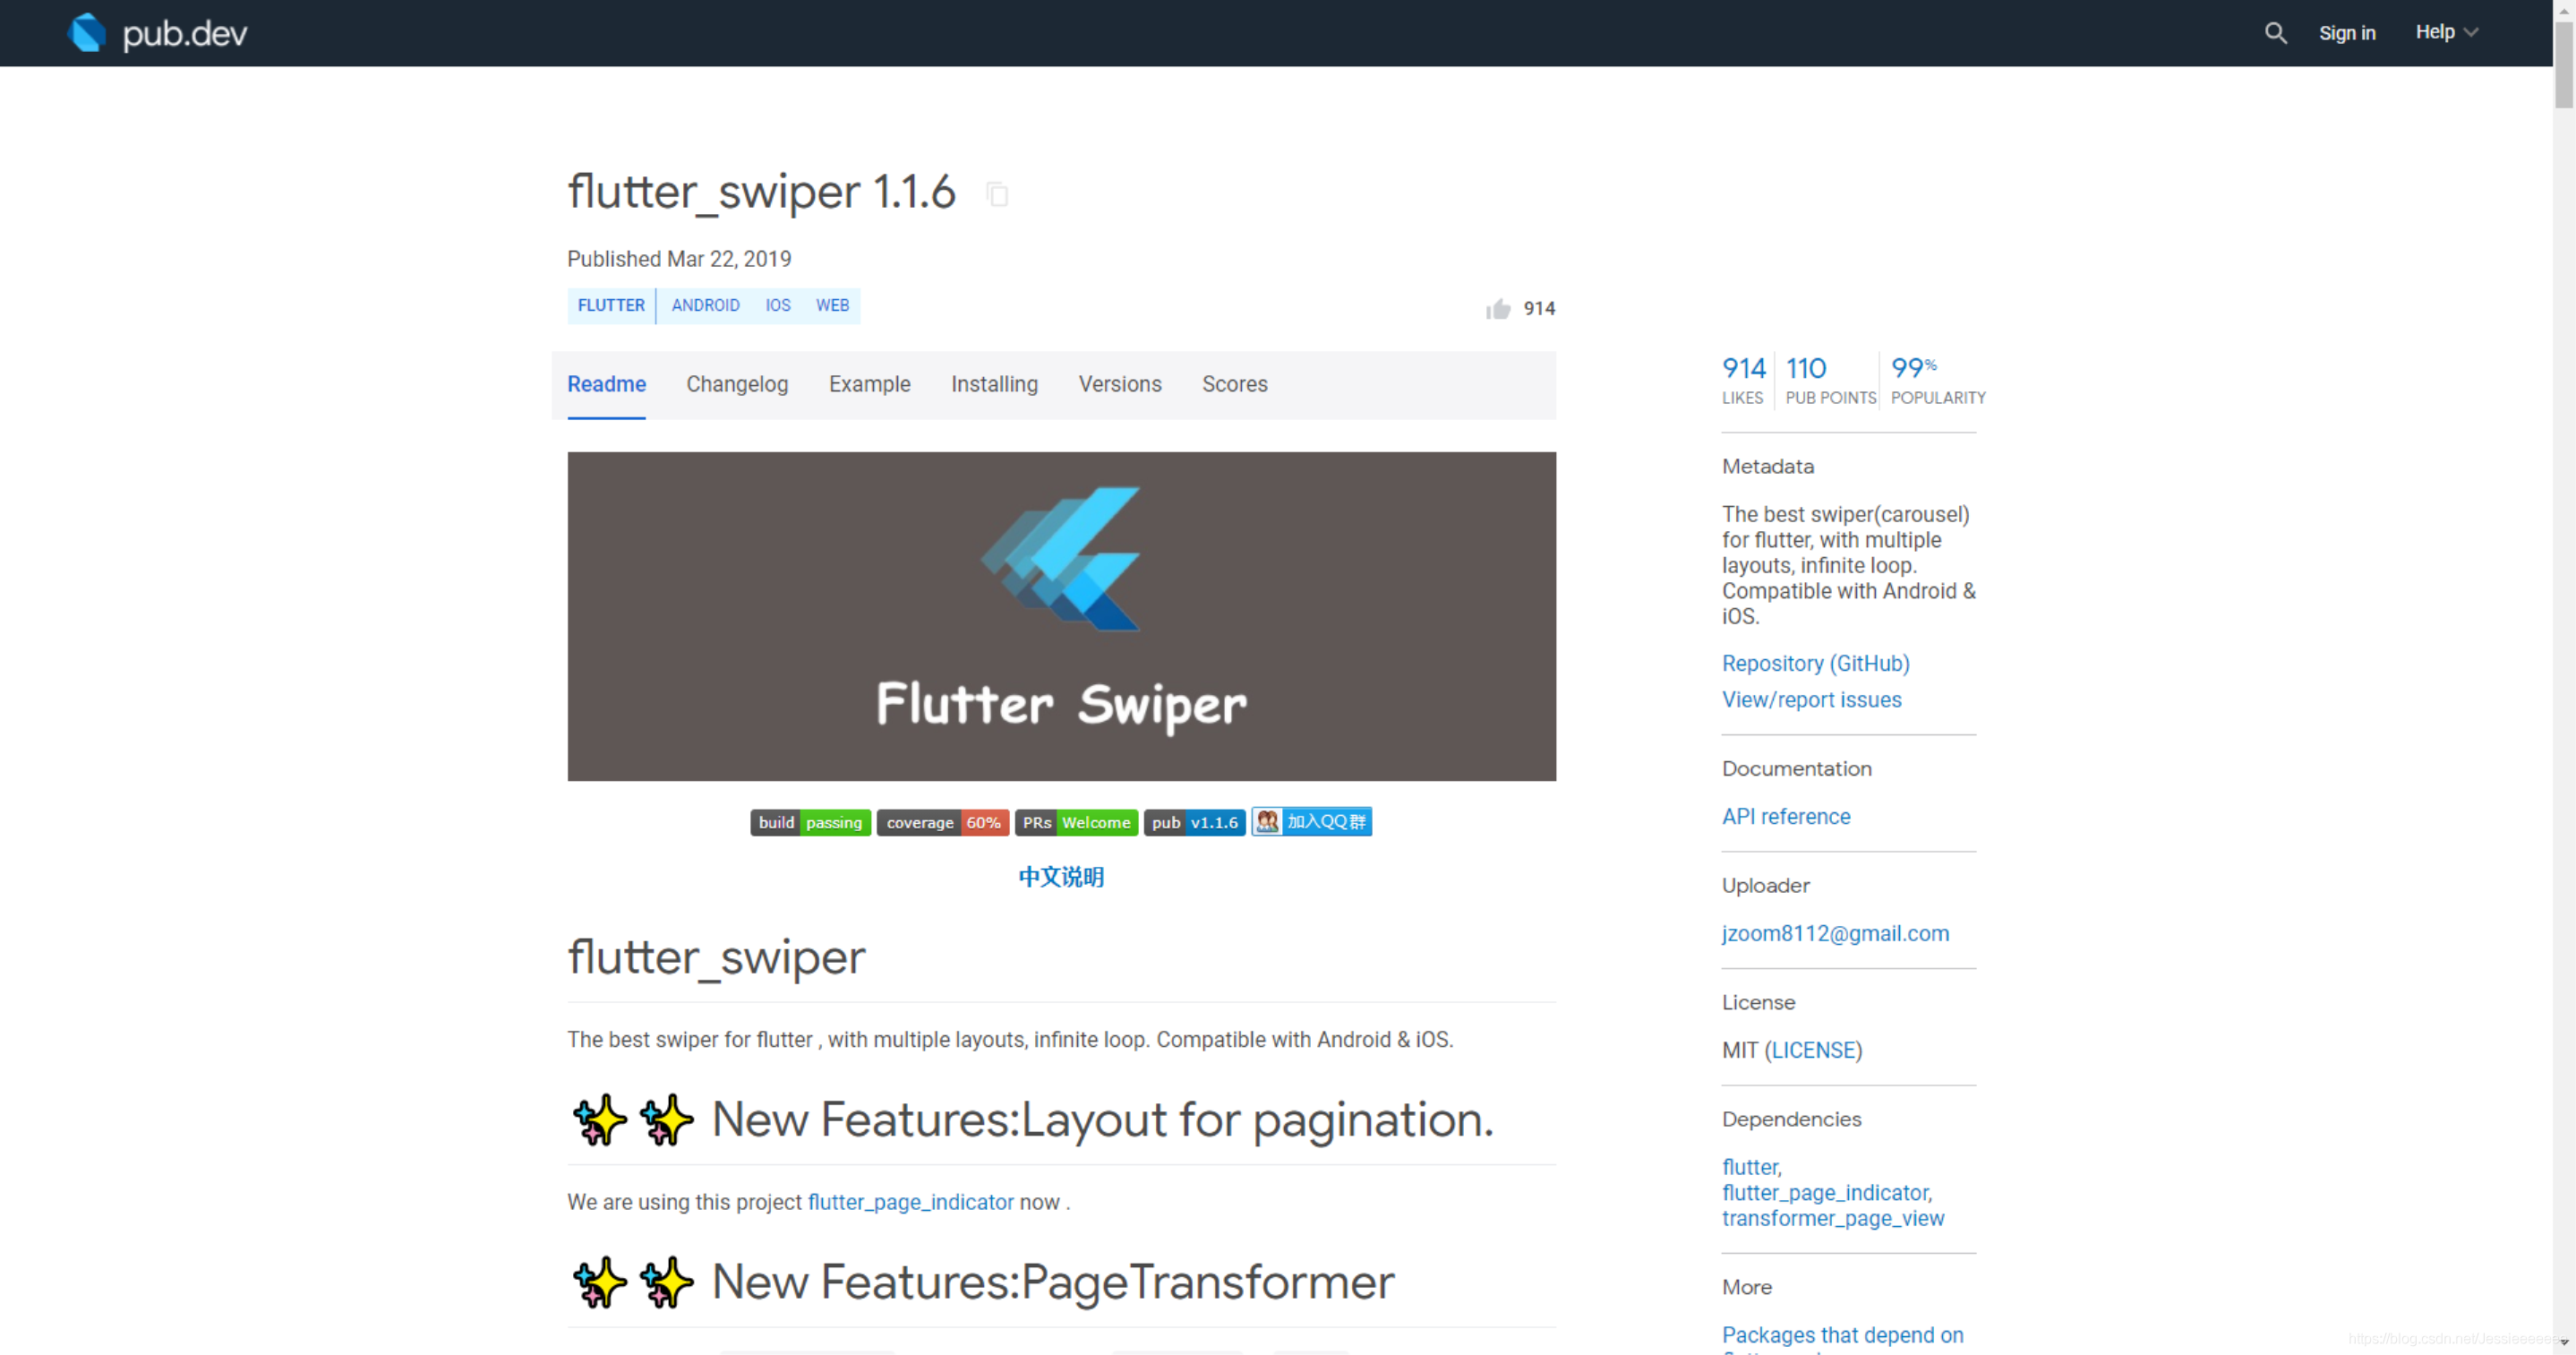Open flutter_page_indicator in the Dependencies sidebar

coord(1826,1193)
